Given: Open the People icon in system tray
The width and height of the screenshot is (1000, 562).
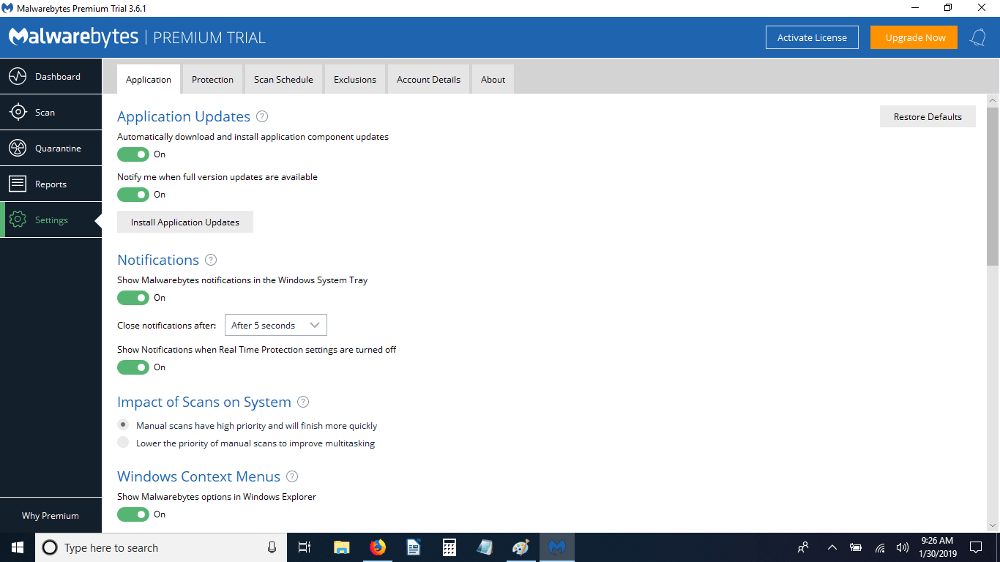Looking at the screenshot, I should (803, 547).
